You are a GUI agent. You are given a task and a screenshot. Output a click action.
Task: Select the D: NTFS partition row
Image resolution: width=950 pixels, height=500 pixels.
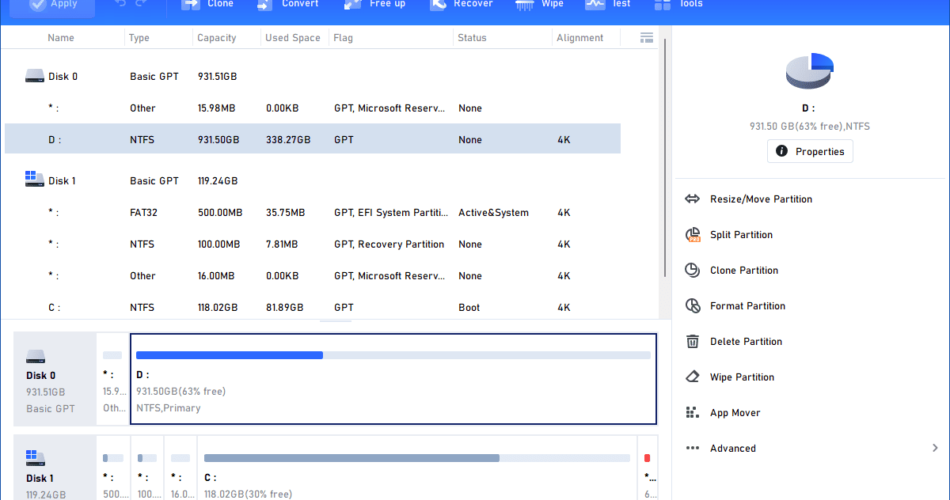(x=313, y=139)
